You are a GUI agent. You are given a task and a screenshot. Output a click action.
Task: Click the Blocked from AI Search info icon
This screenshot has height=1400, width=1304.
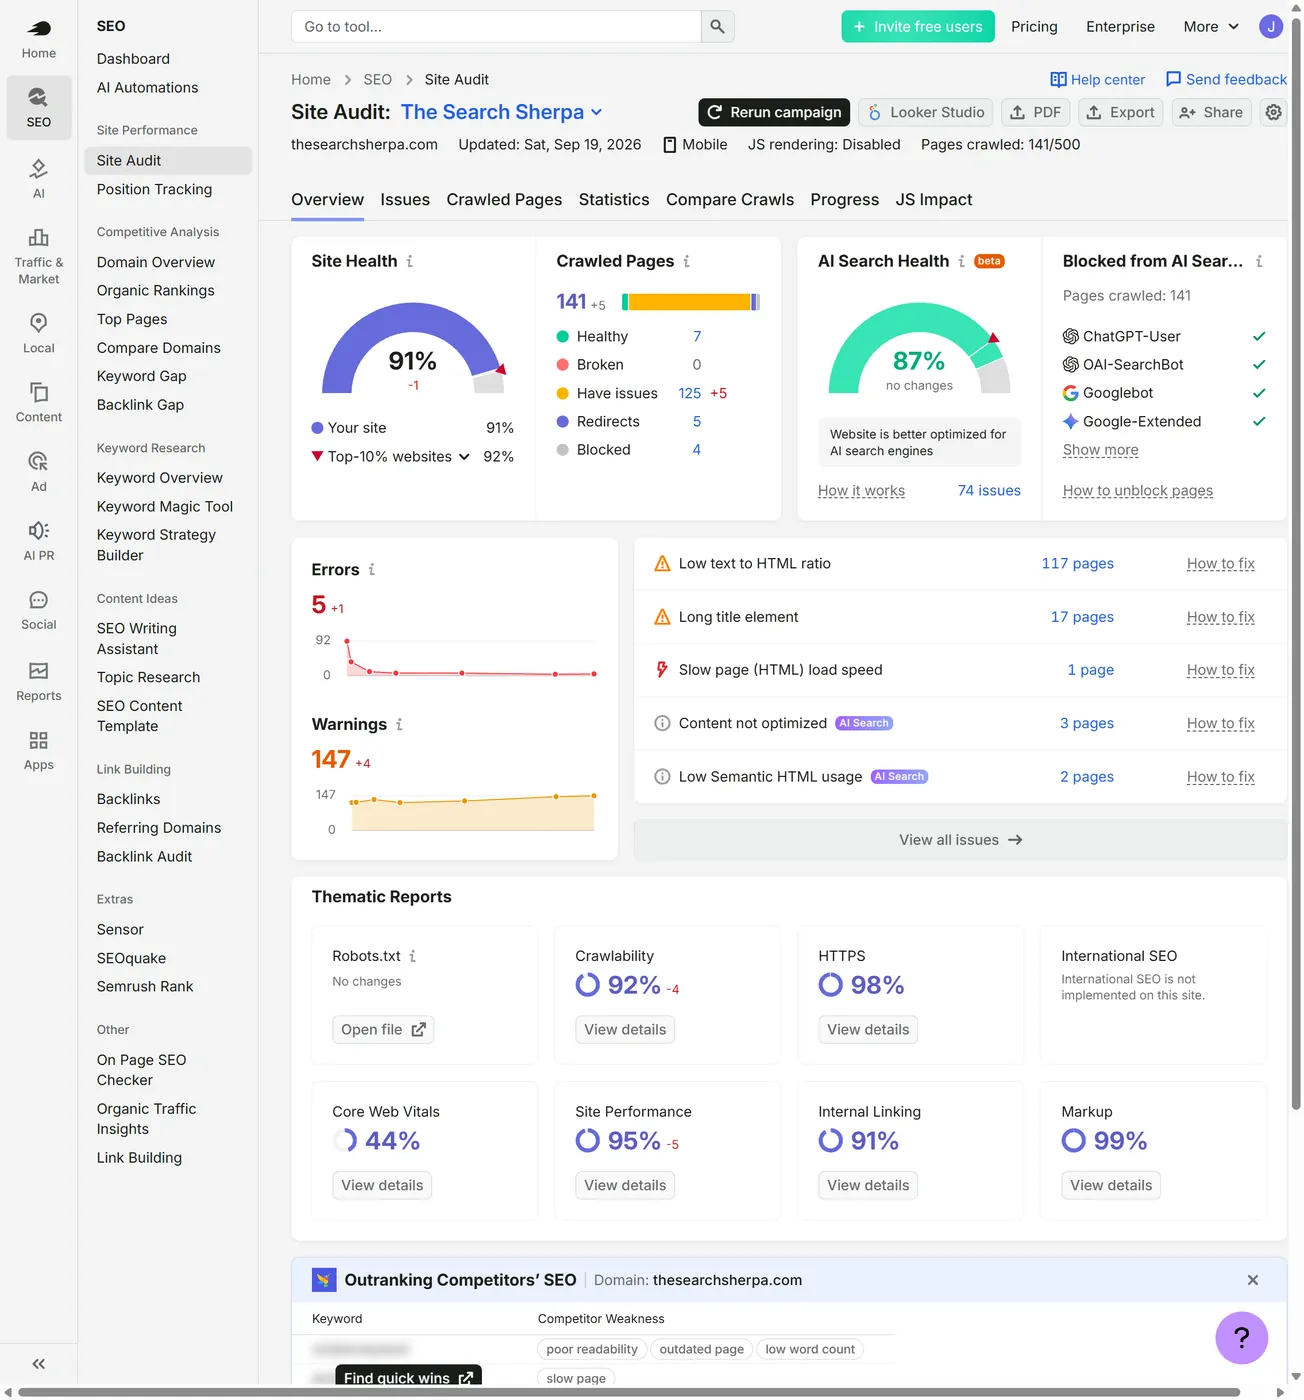pos(1259,261)
